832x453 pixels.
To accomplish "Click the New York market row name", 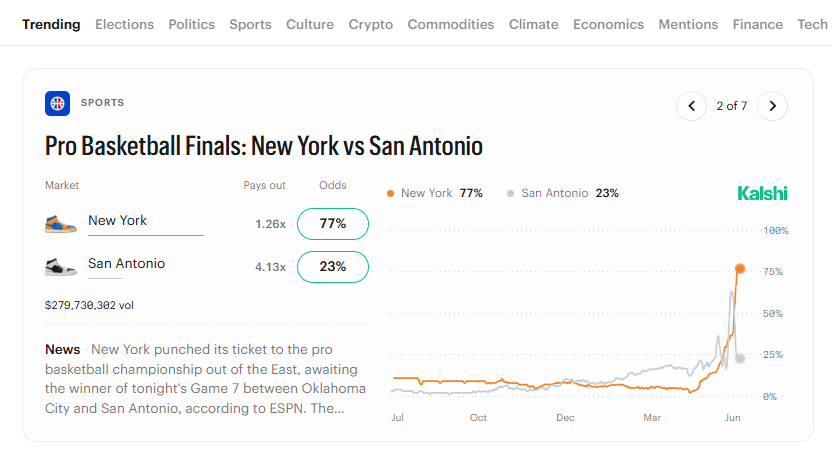I will (117, 221).
